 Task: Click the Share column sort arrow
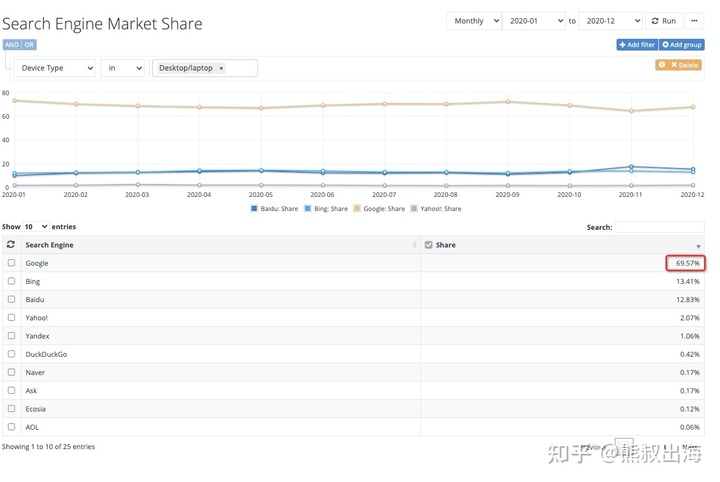[x=698, y=247]
